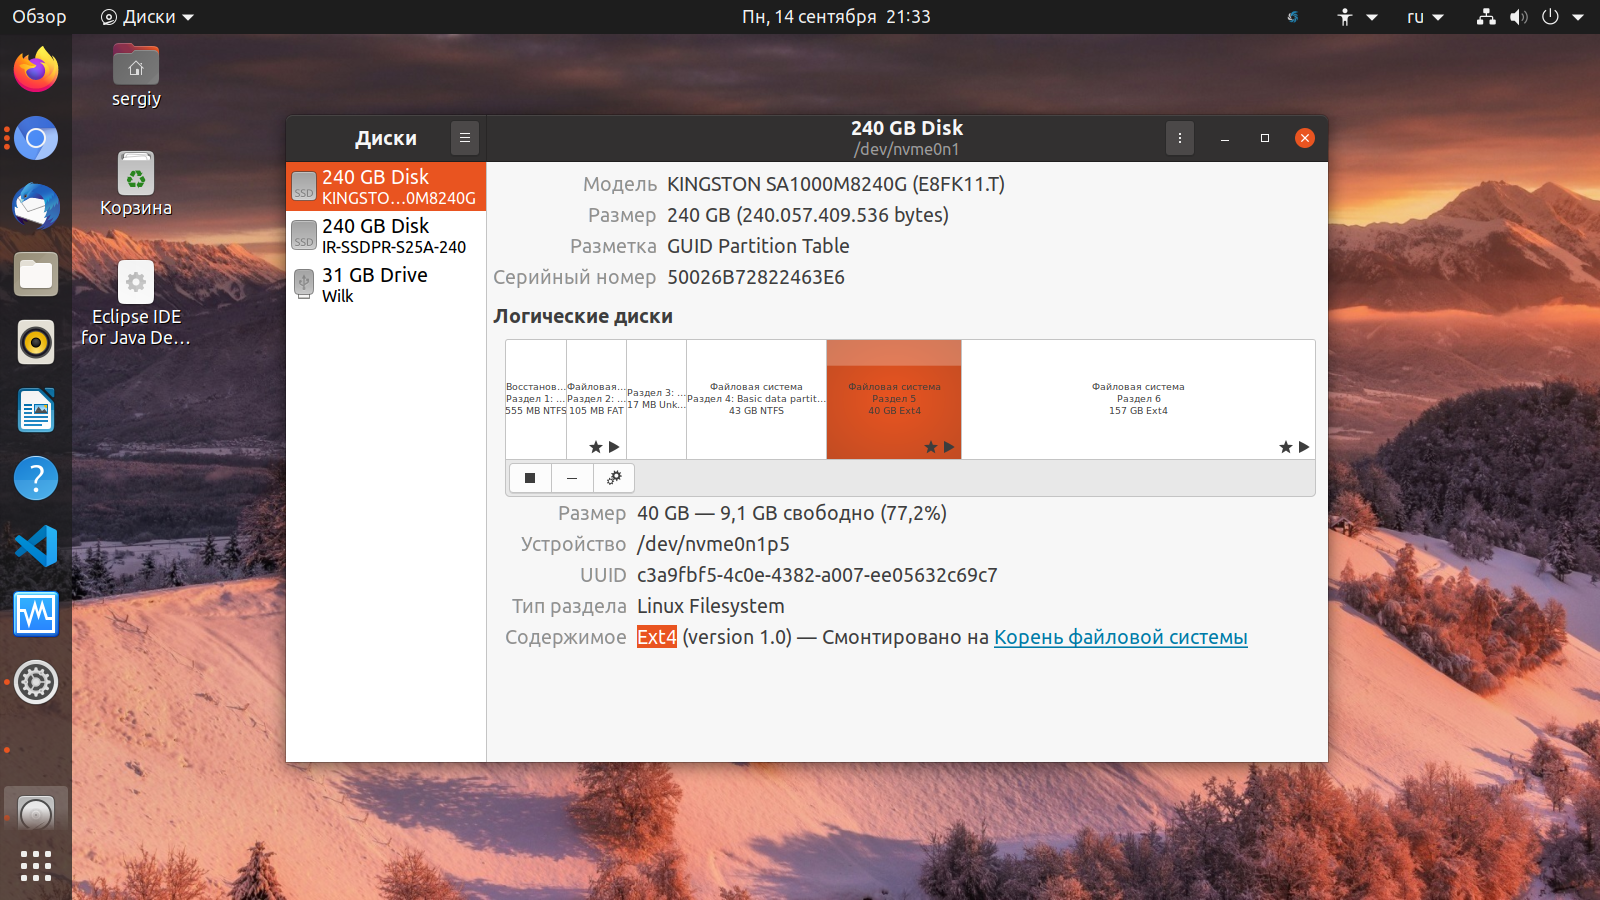Viewport: 1600px width, 900px height.
Task: Click the blue tray indicator icon
Action: coord(1293,16)
